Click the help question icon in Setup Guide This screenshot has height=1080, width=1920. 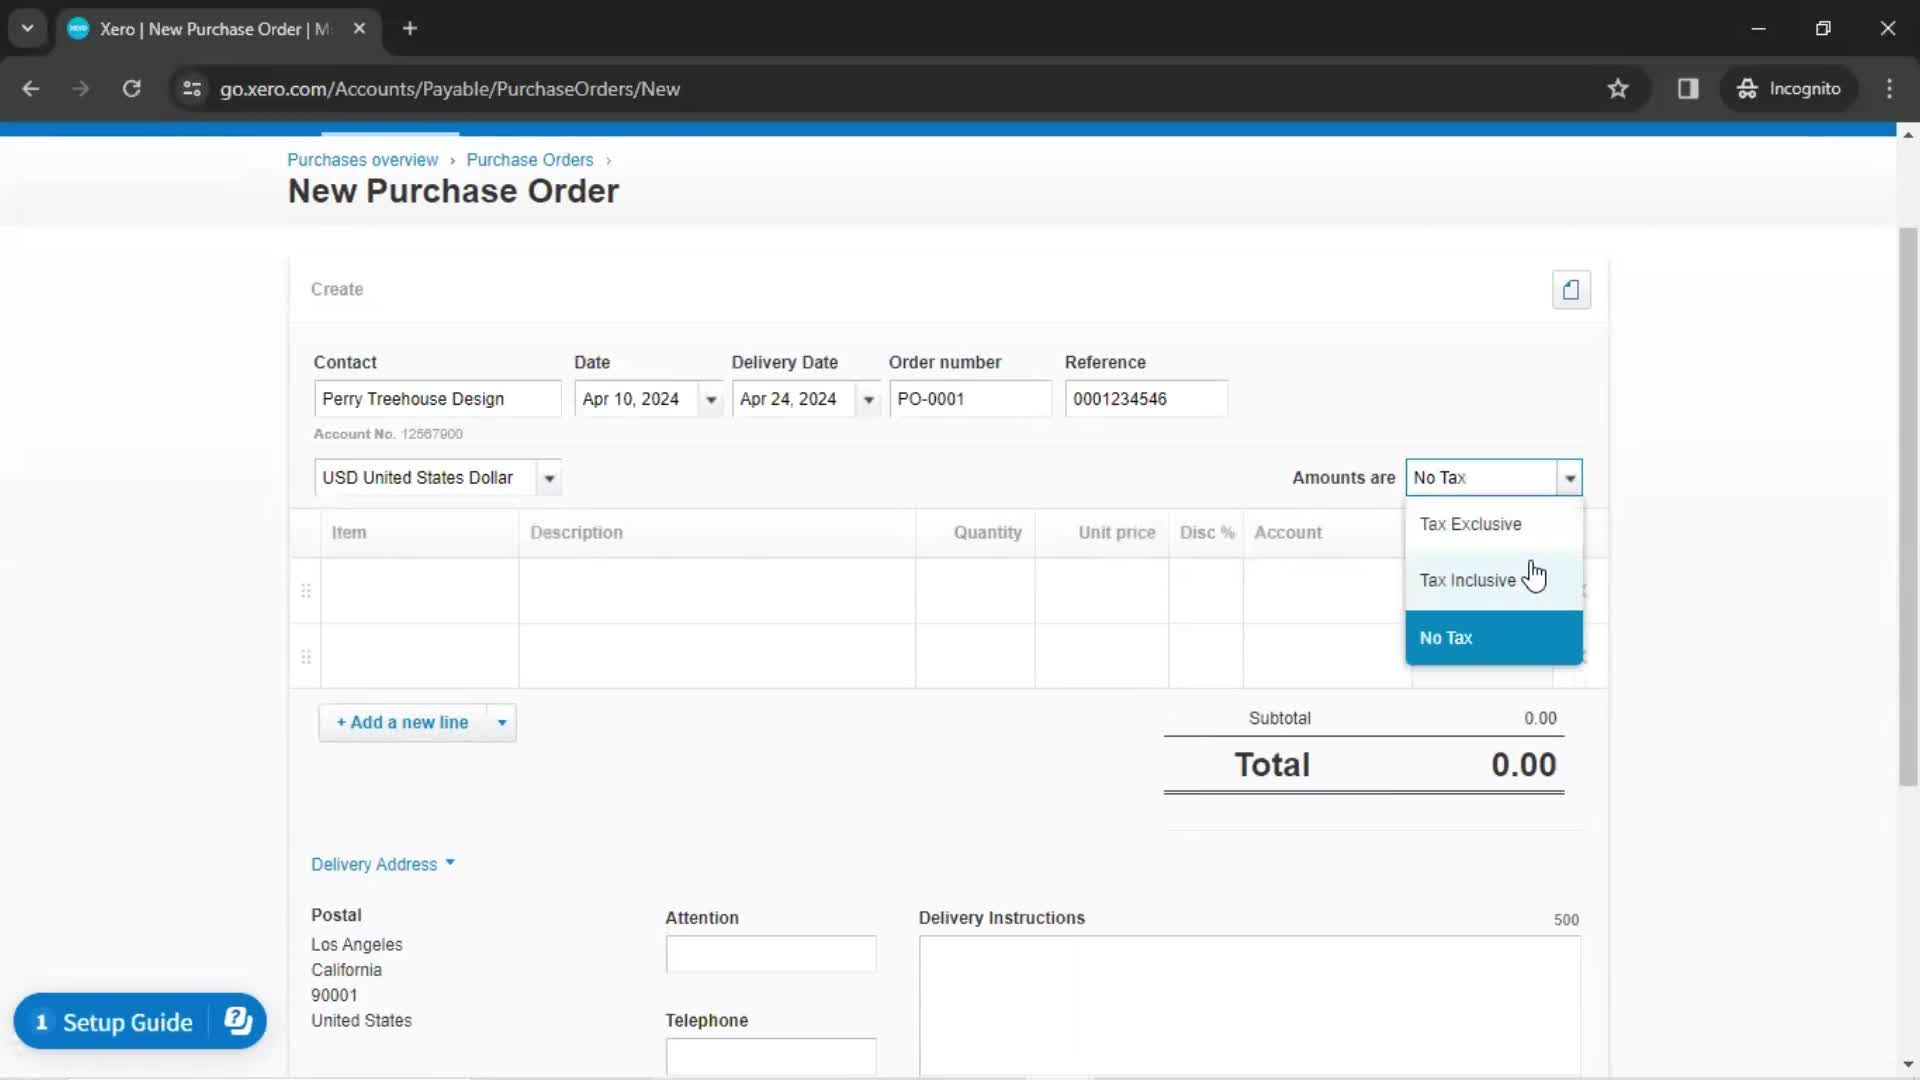click(238, 1021)
